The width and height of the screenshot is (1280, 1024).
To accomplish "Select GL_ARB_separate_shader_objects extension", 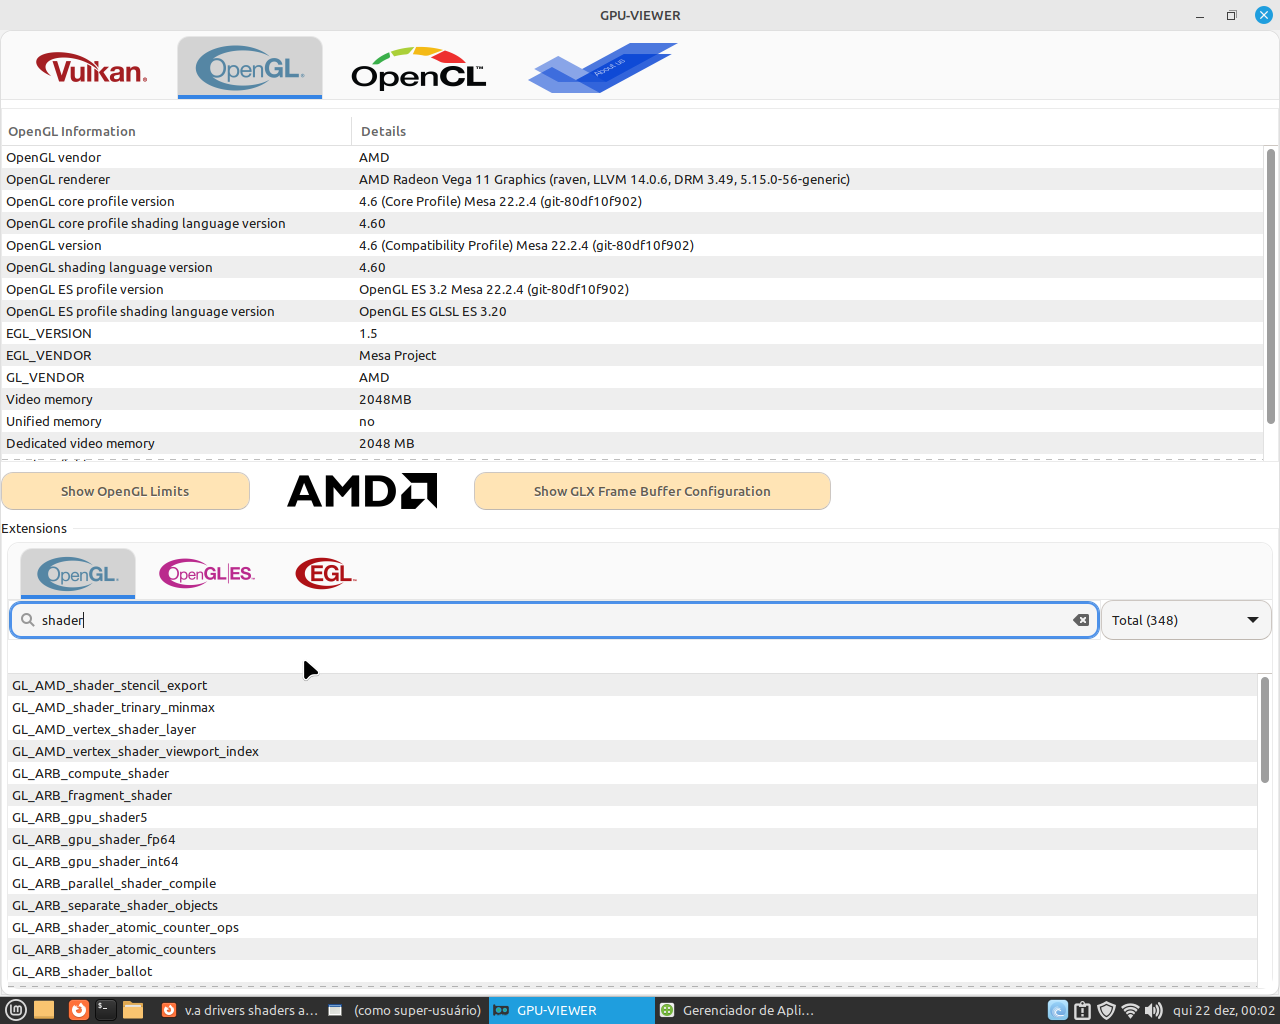I will (632, 905).
